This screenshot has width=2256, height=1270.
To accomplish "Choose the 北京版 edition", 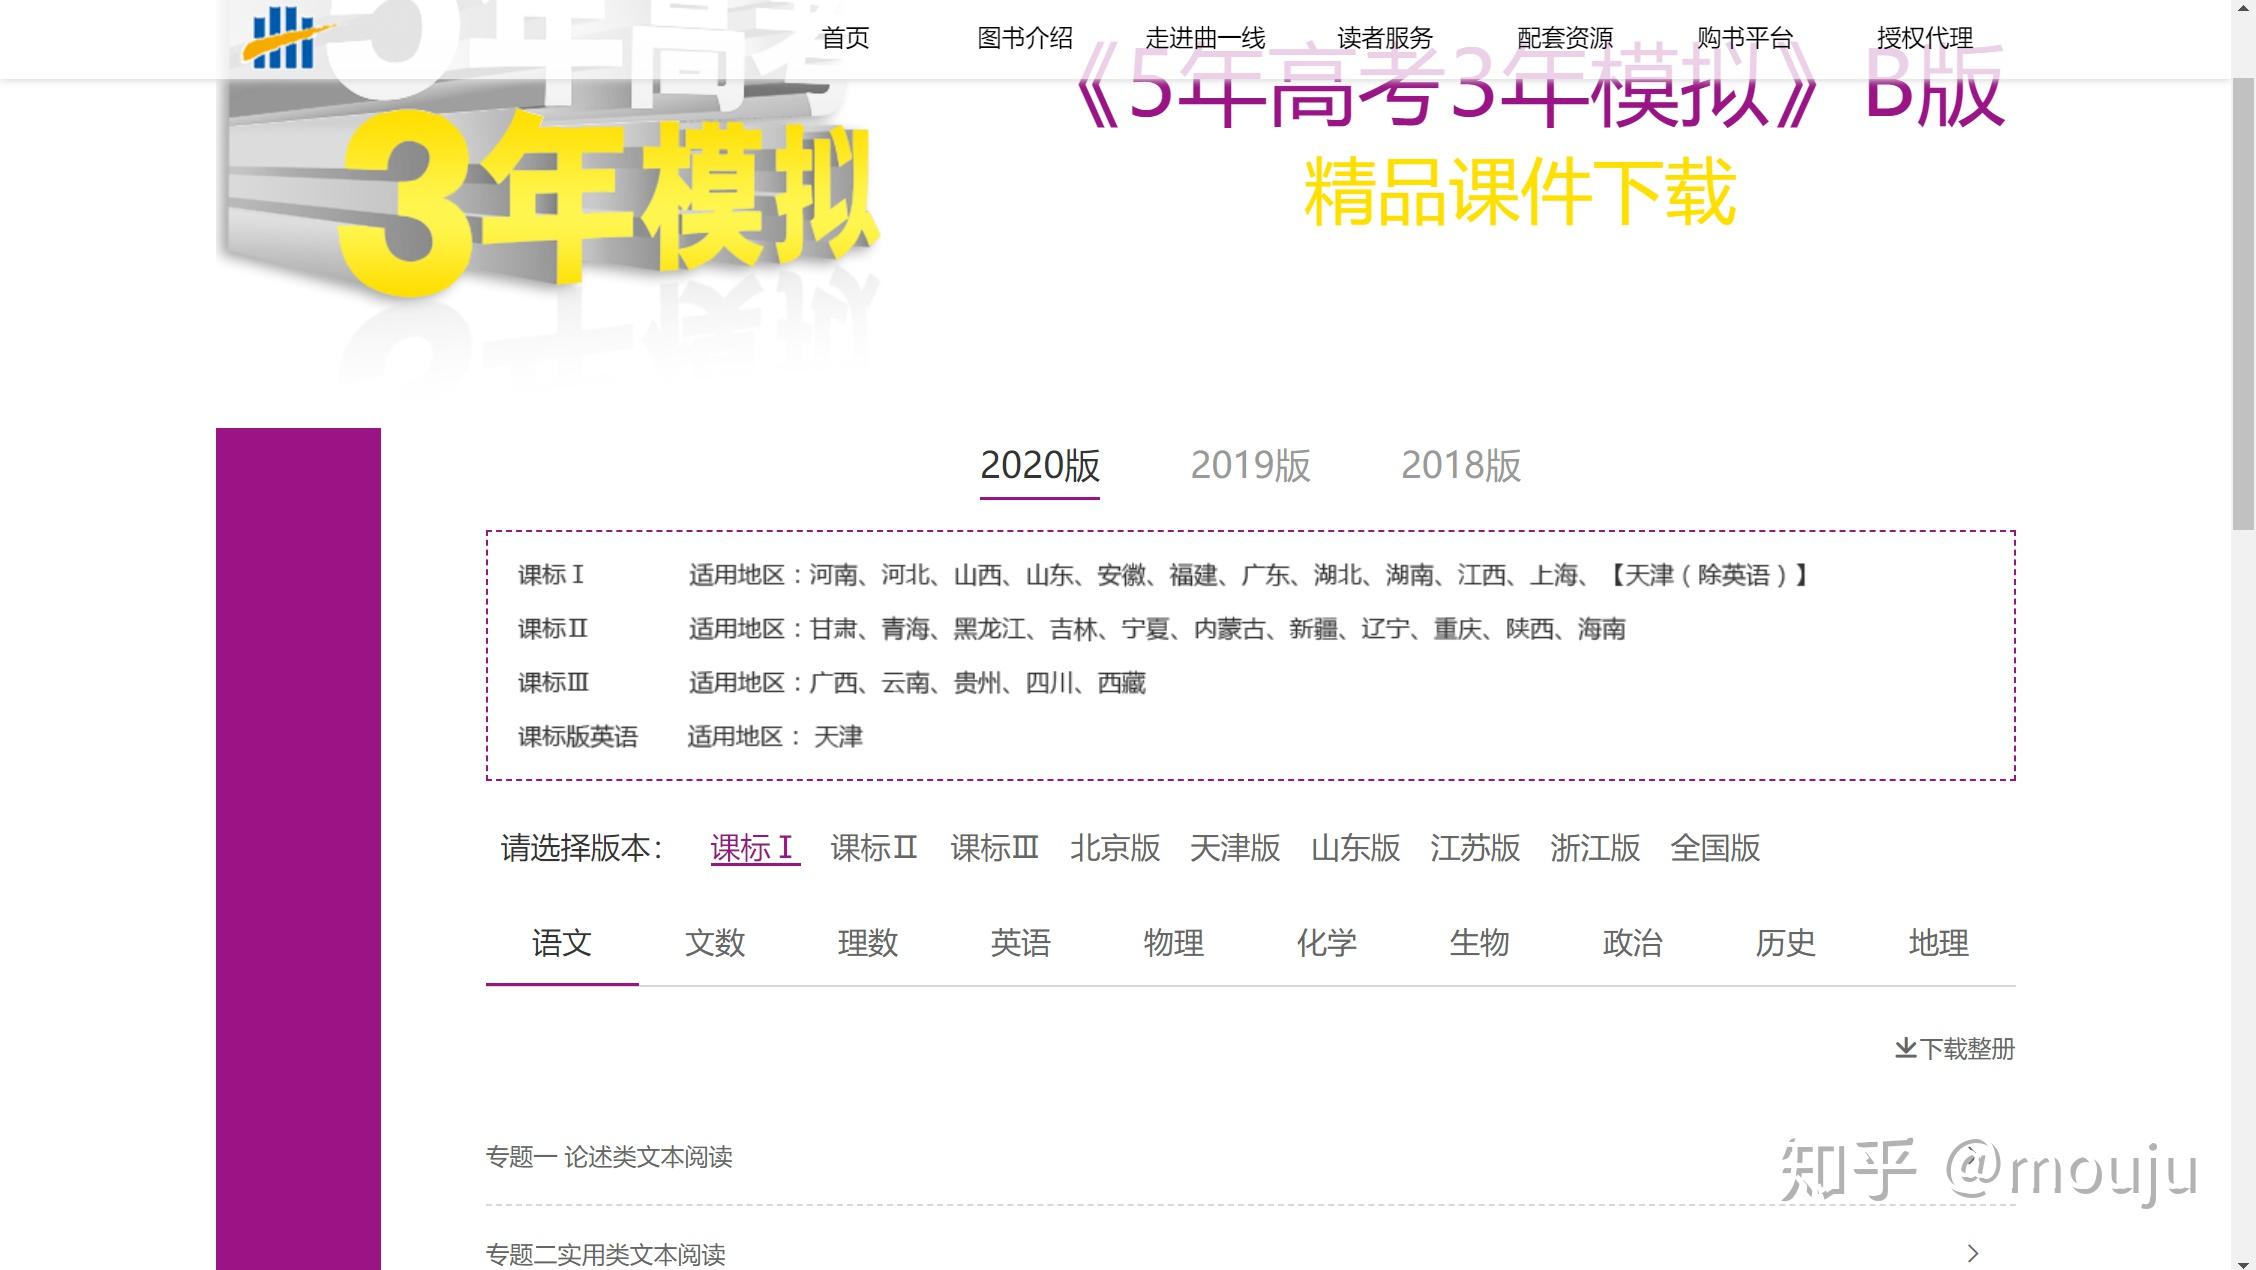I will click(1116, 848).
